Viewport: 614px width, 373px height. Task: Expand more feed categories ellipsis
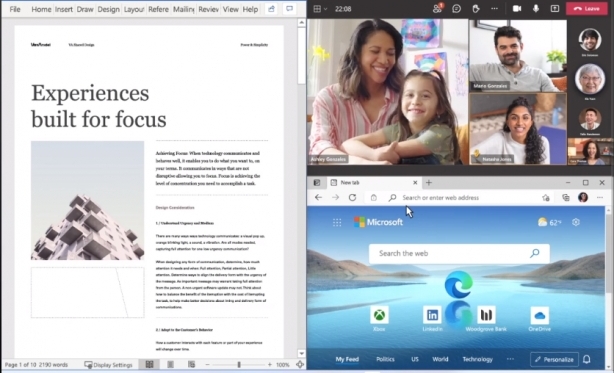click(x=510, y=359)
